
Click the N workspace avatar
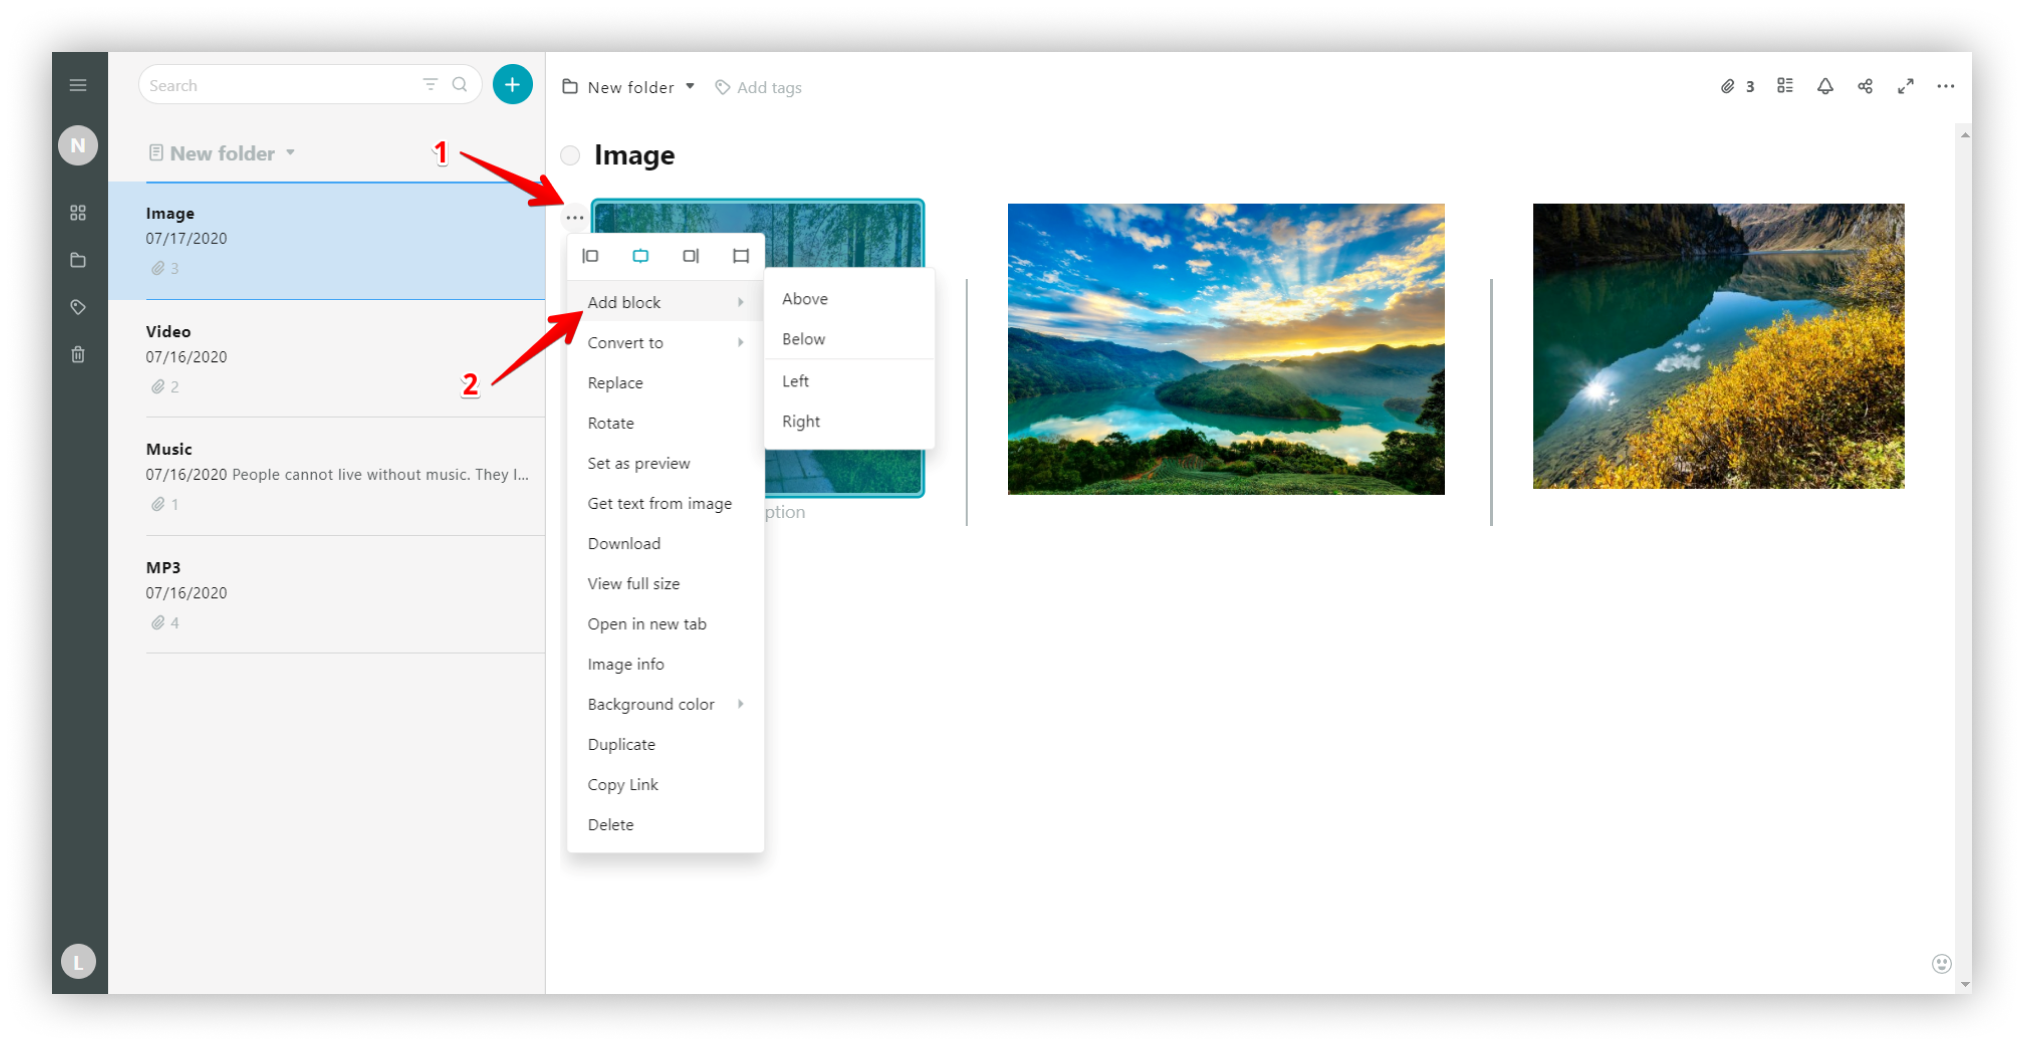[x=78, y=146]
